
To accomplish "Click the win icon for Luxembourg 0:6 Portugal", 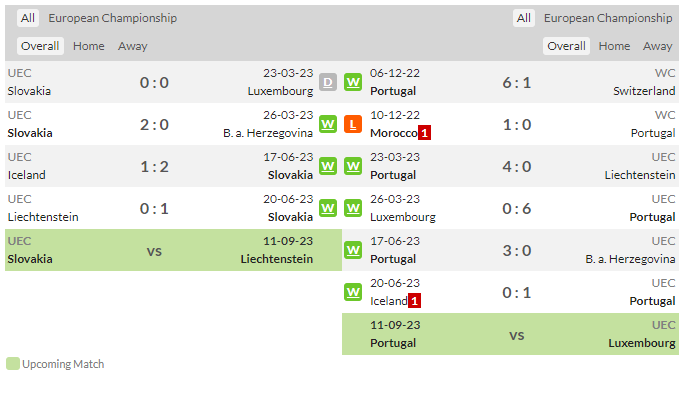I will pyautogui.click(x=353, y=208).
